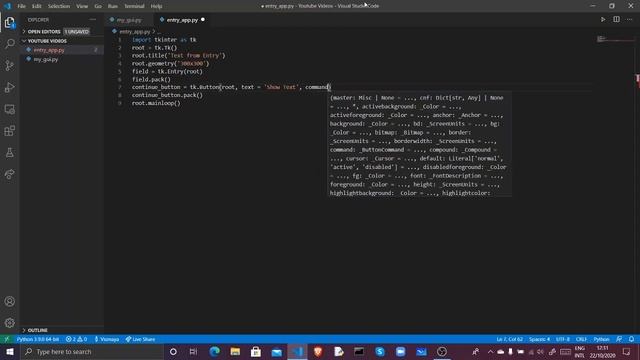Open File Explorer from taskbar
Screen dimensions: 640x360
click(235, 351)
